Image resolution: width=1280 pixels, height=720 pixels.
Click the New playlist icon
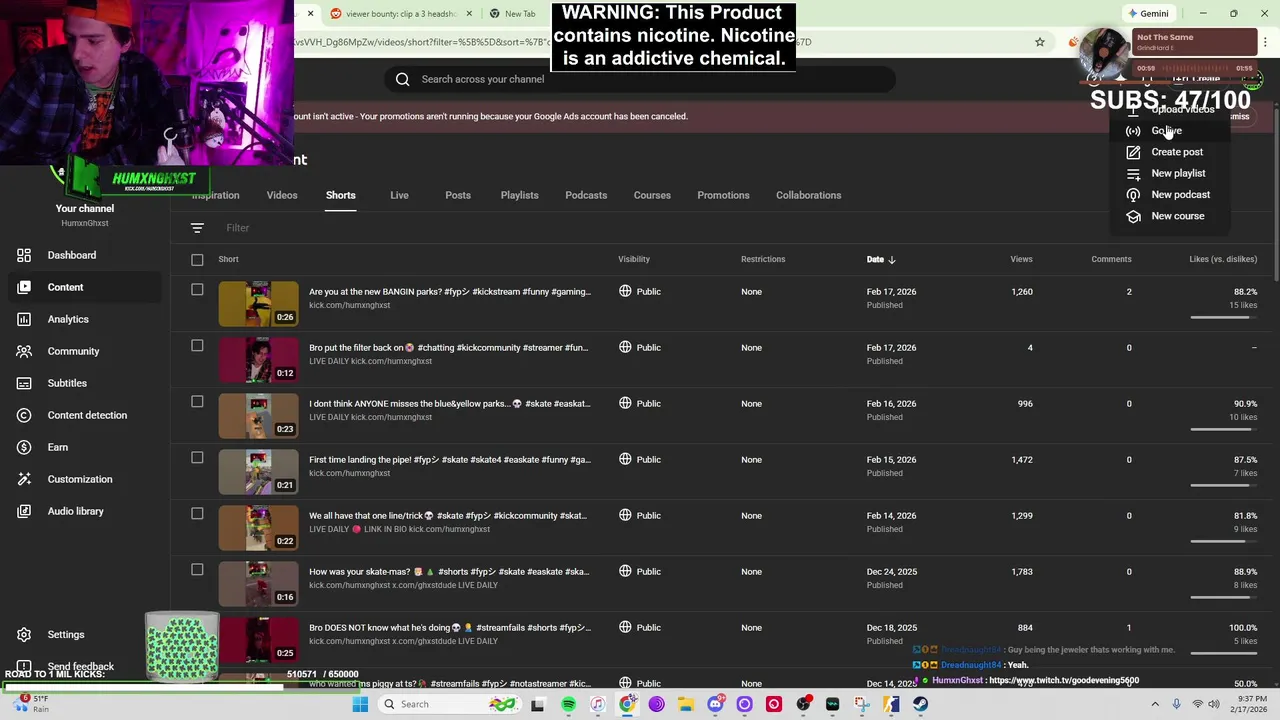coord(1133,173)
